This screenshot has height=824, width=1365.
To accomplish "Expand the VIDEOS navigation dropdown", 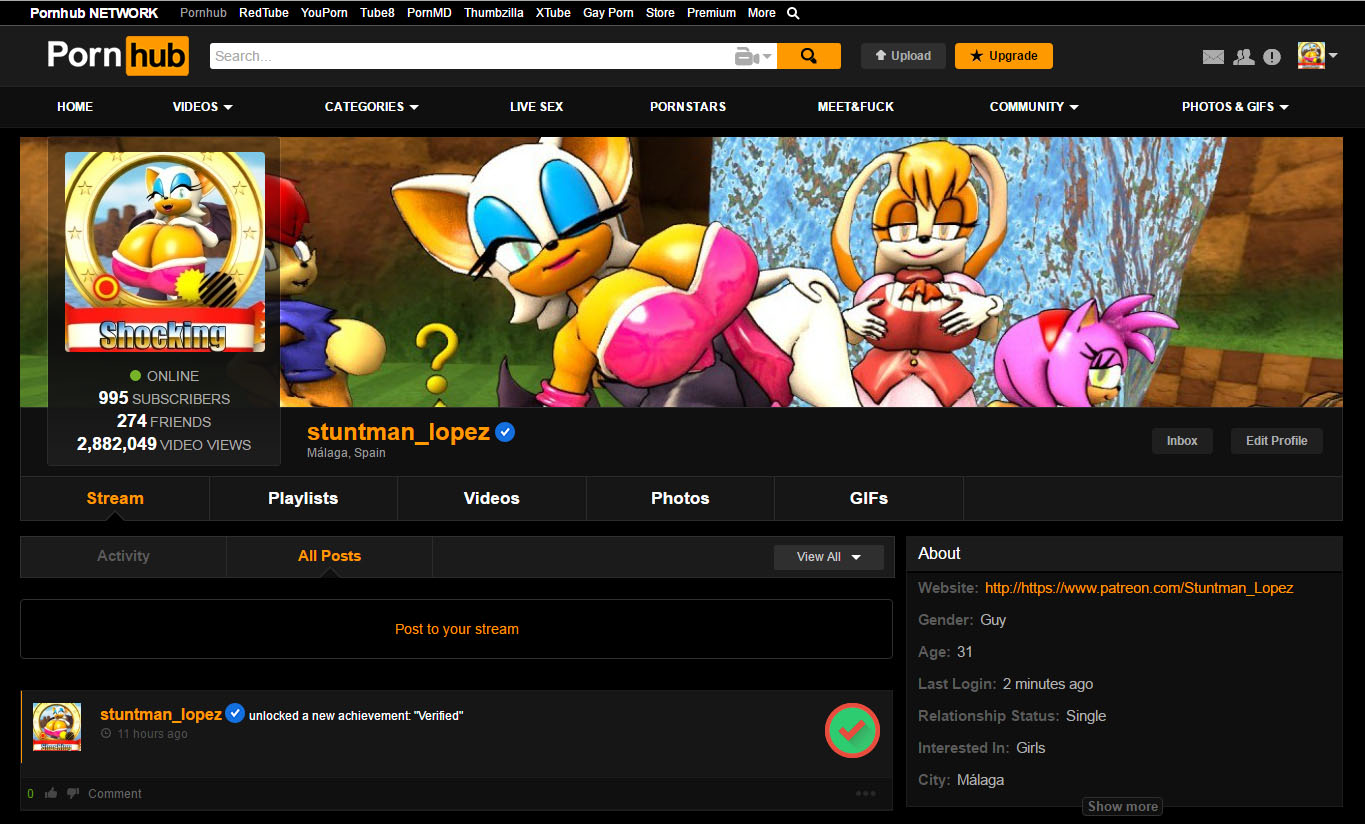I will [x=203, y=107].
